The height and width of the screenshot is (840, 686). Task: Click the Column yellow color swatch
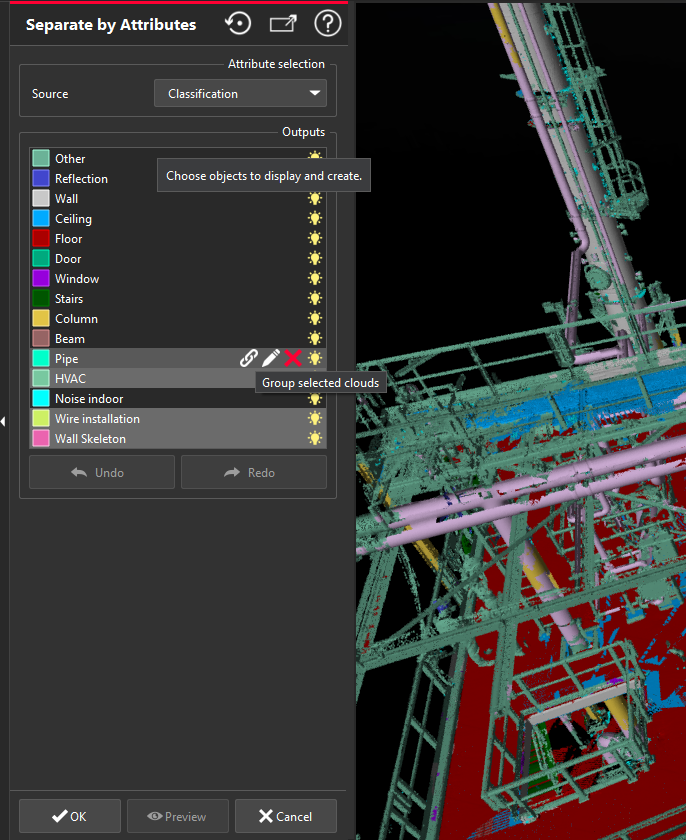[41, 318]
